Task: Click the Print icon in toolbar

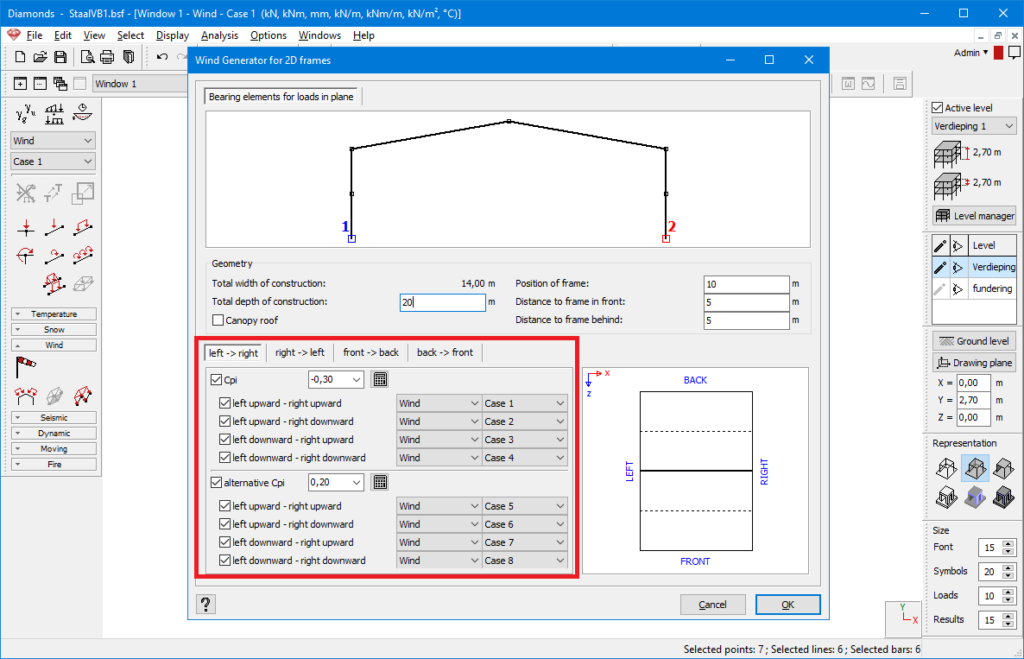Action: coord(107,57)
